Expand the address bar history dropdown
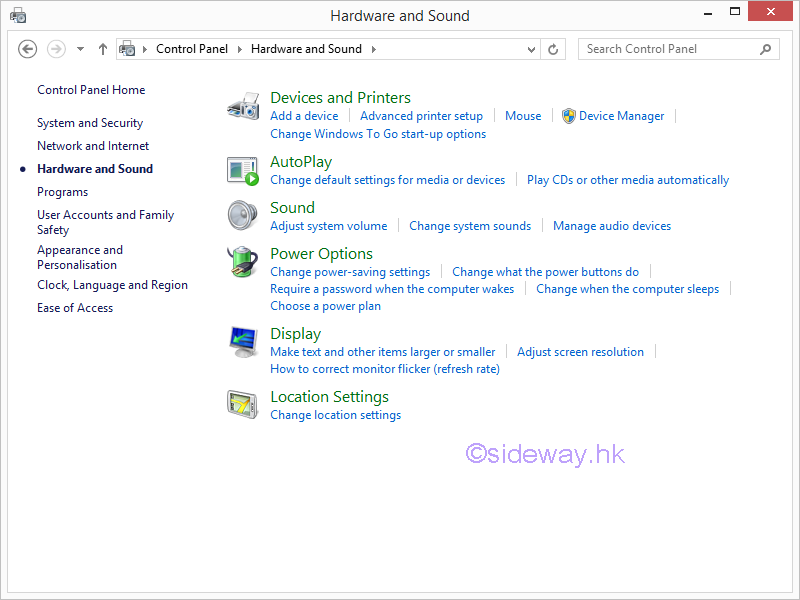The width and height of the screenshot is (800, 600). 532,49
